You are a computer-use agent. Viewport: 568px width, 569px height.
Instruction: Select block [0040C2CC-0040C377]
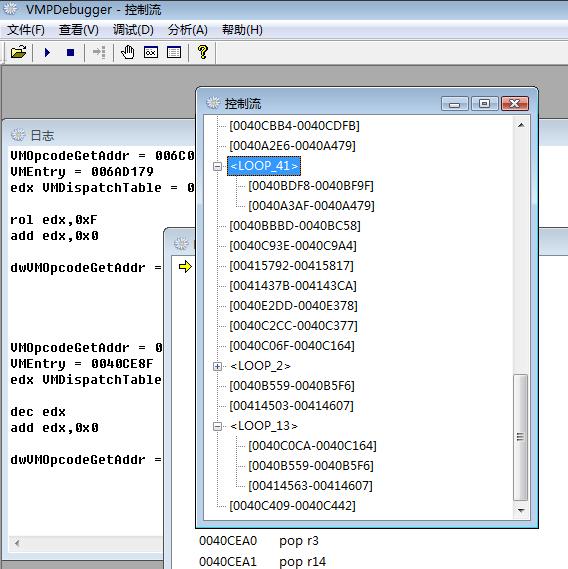click(x=293, y=326)
